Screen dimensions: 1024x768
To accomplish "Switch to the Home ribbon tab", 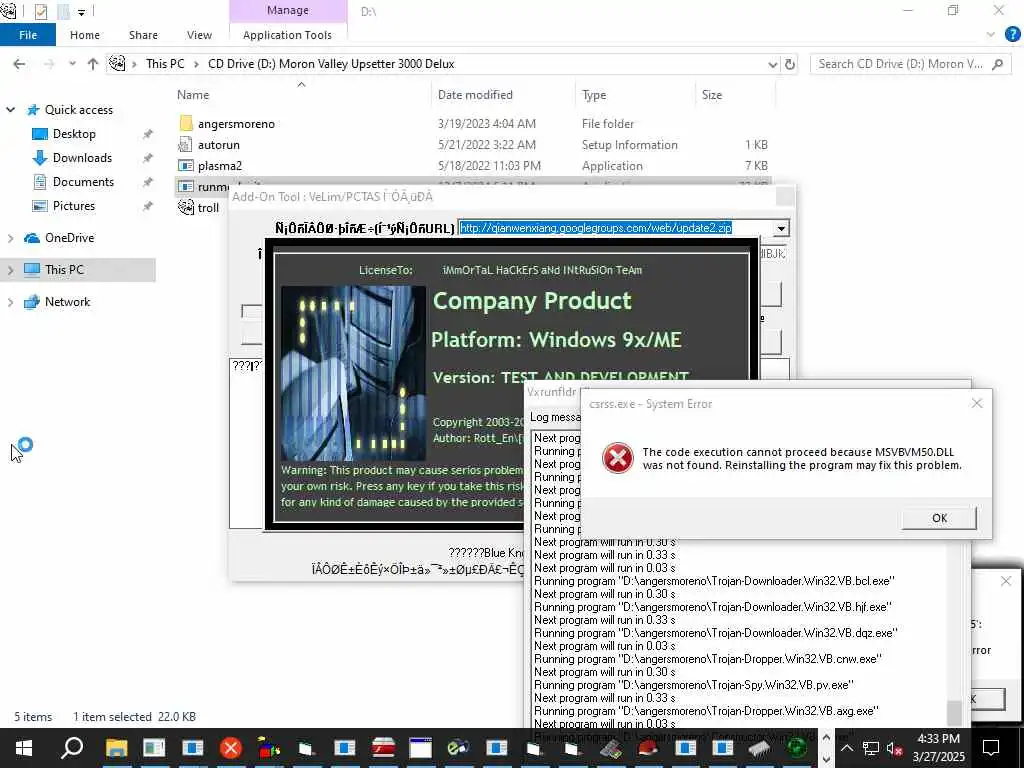I will (x=85, y=35).
